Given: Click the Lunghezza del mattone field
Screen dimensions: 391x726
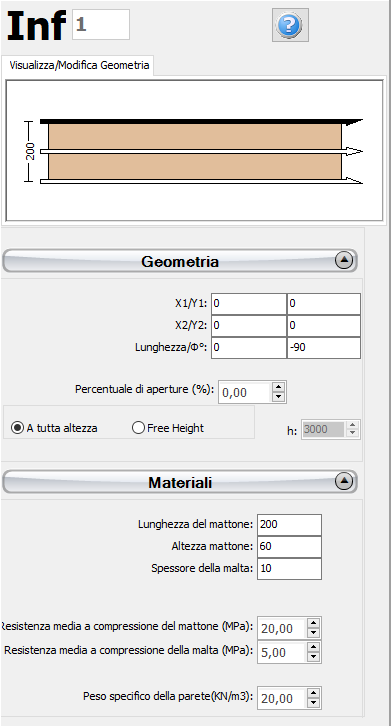Looking at the screenshot, I should tap(289, 525).
